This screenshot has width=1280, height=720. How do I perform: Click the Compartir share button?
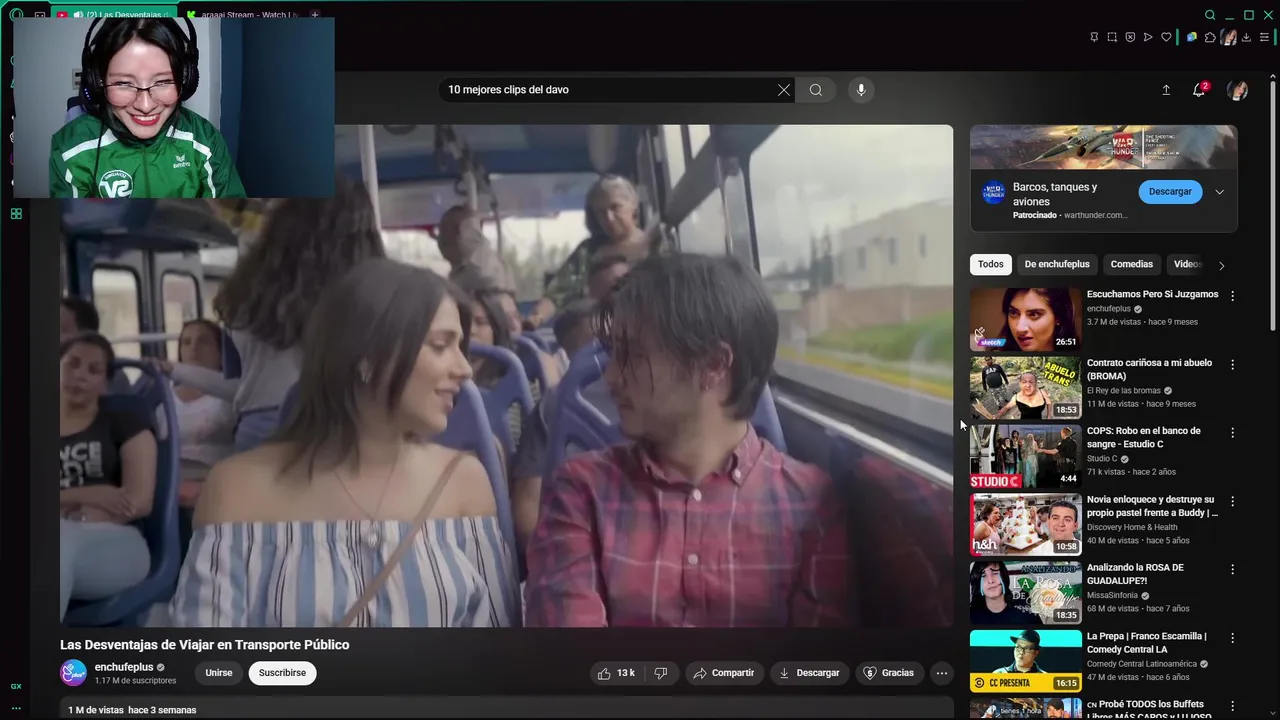pyautogui.click(x=724, y=673)
